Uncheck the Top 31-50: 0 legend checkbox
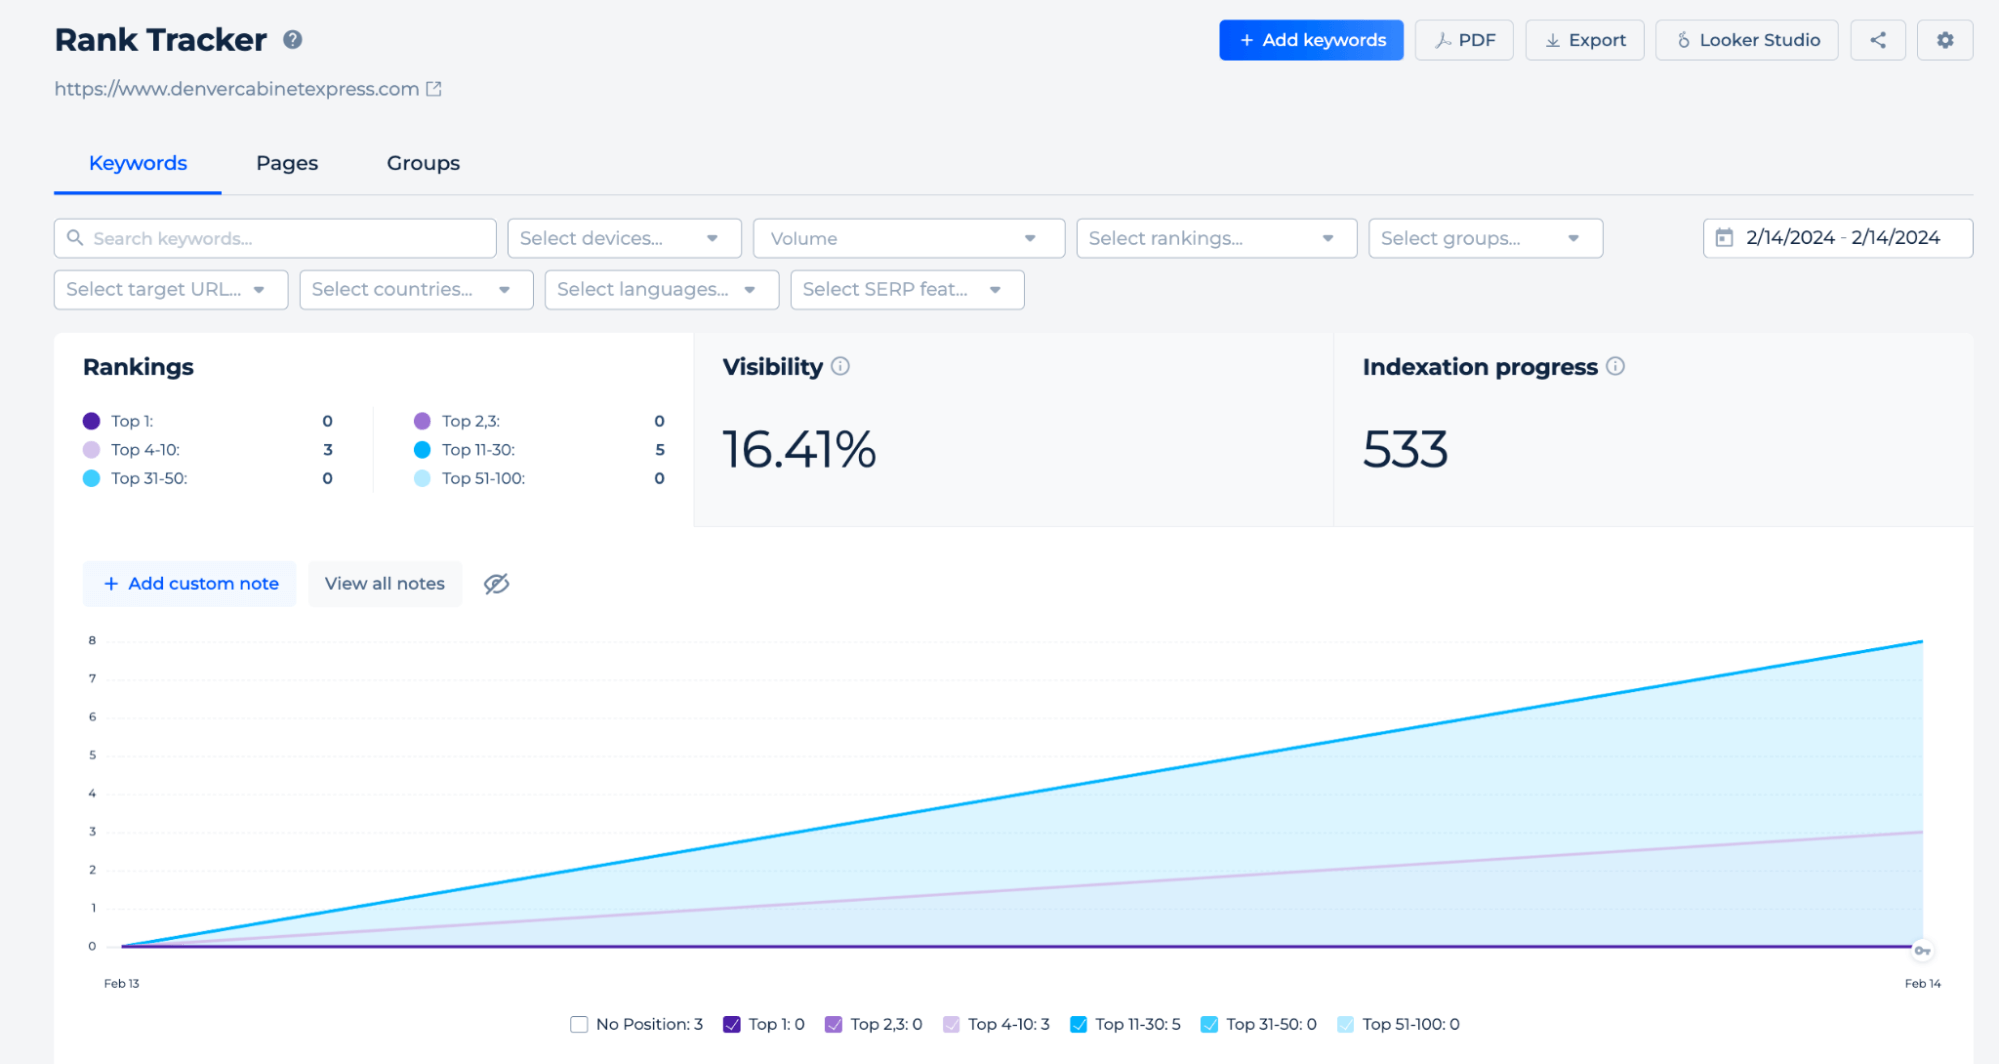This screenshot has height=1064, width=1999. [1209, 1024]
